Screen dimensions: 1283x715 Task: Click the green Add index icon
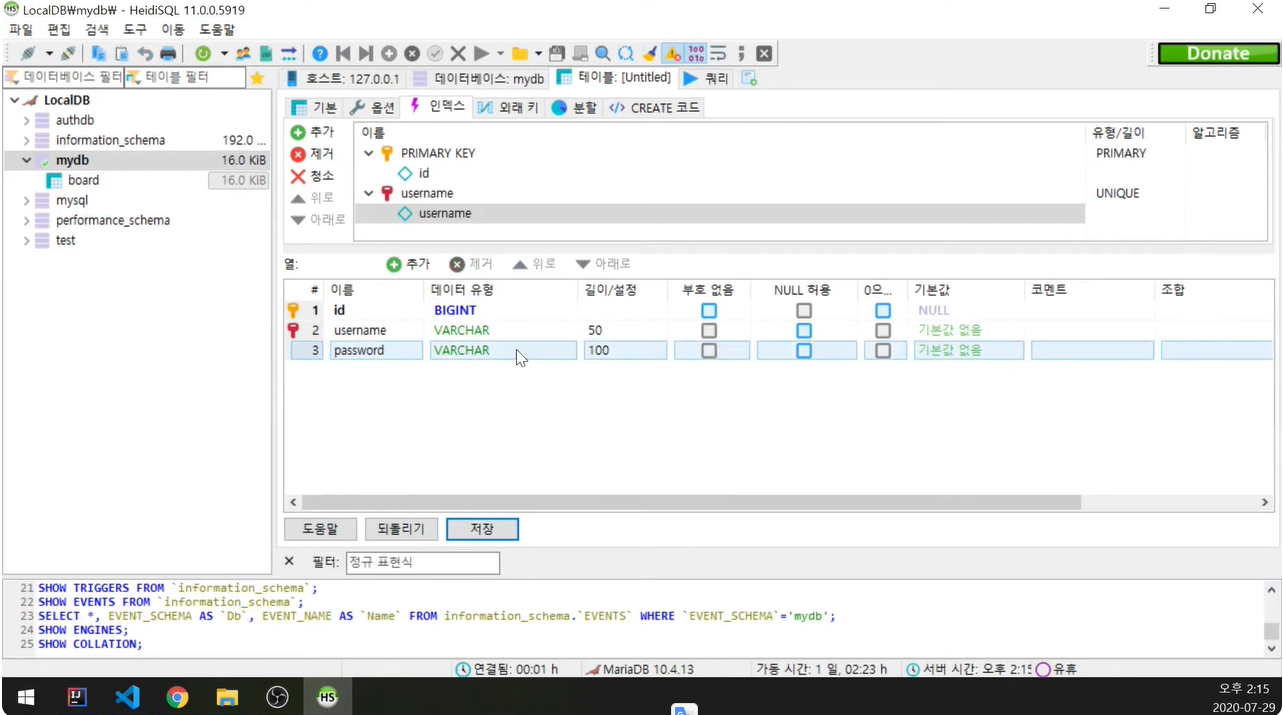(298, 132)
